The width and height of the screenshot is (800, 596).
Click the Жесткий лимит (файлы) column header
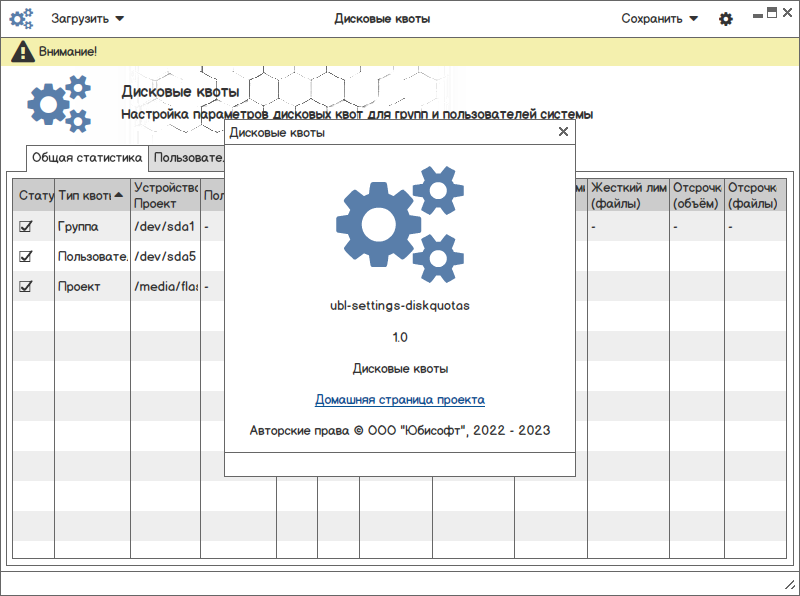pyautogui.click(x=628, y=195)
